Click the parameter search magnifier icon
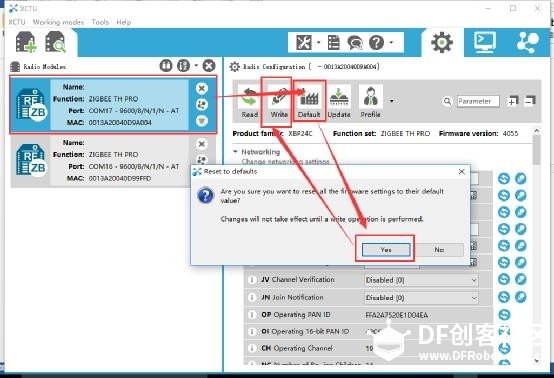554x378 pixels. point(447,101)
